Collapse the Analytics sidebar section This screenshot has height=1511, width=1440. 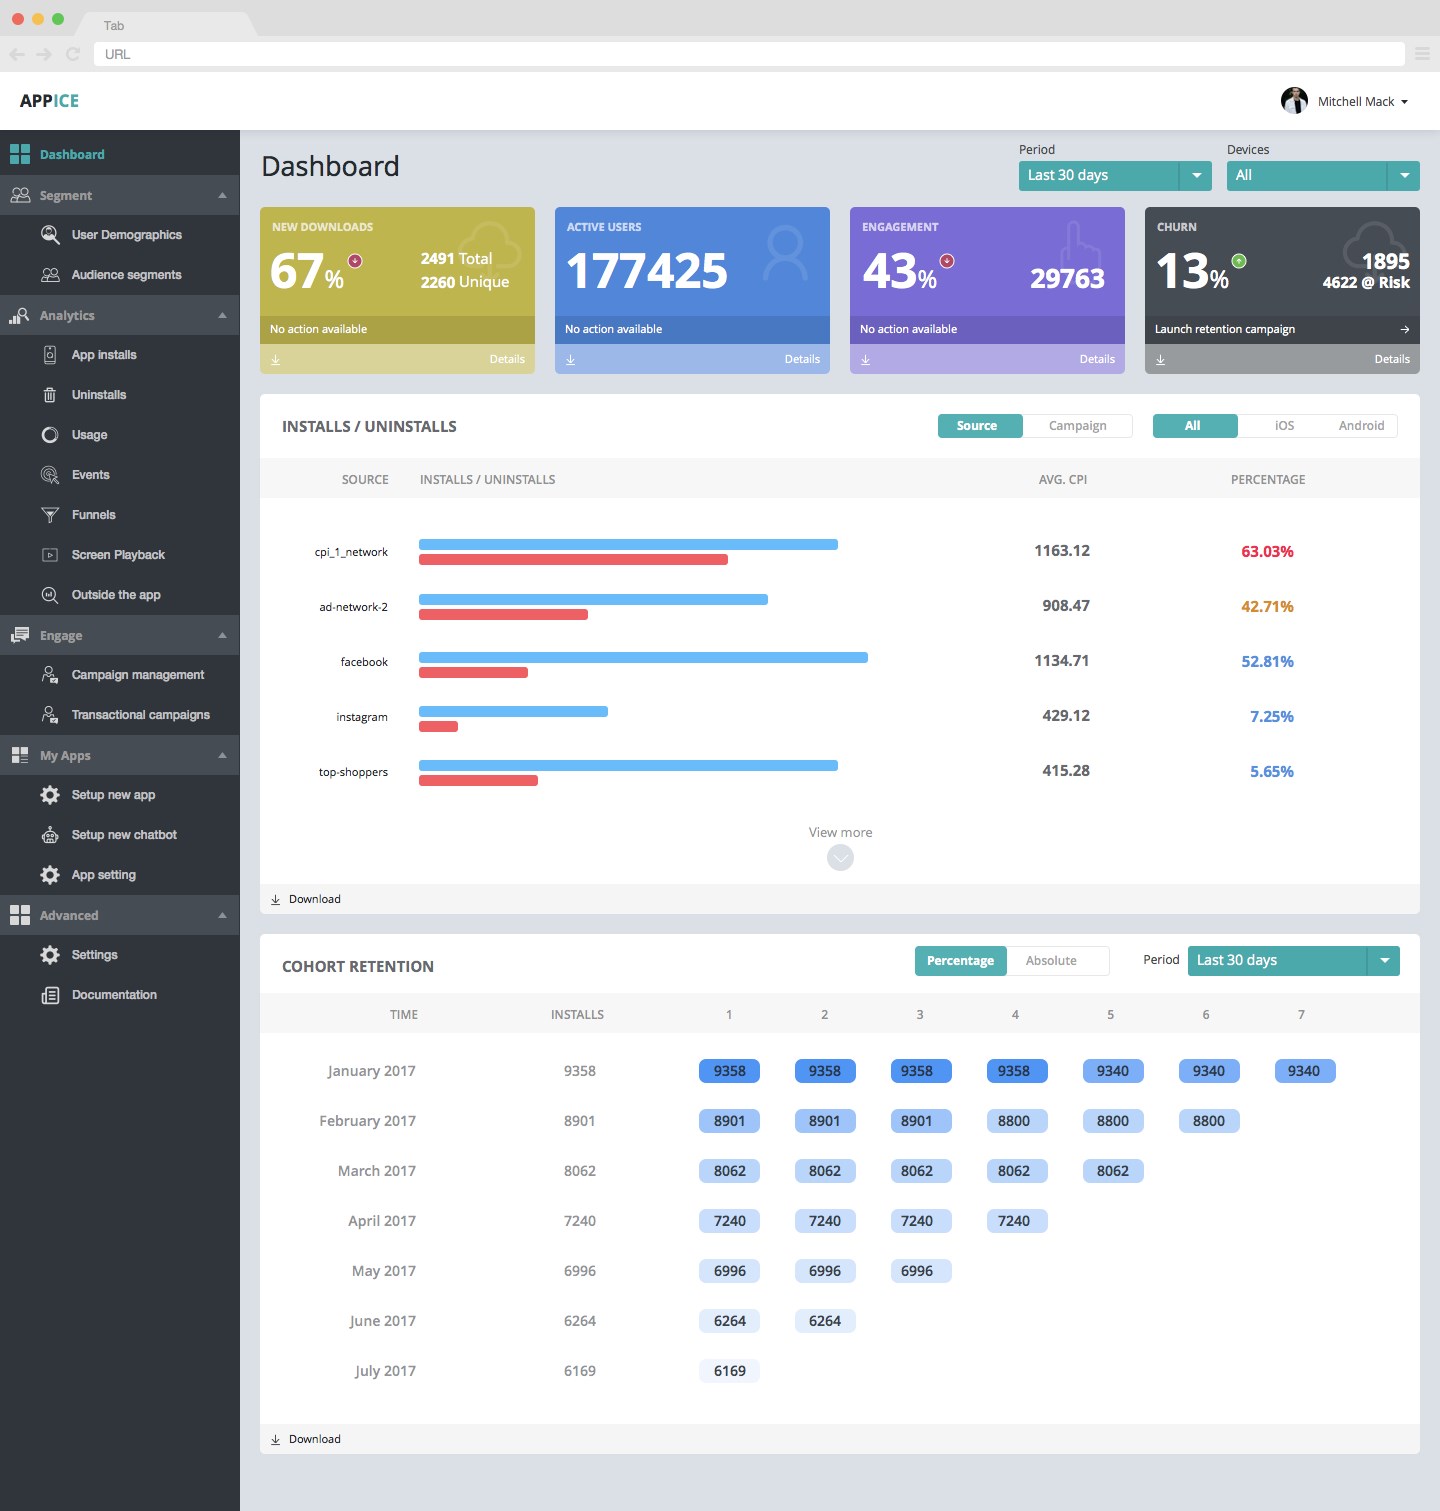[222, 315]
